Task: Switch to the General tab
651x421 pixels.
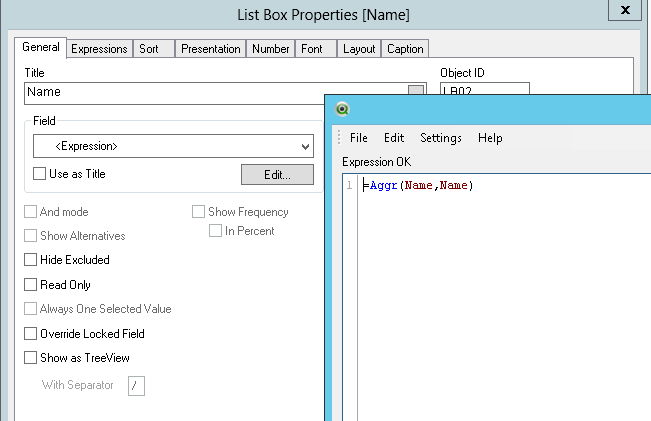Action: [x=41, y=47]
